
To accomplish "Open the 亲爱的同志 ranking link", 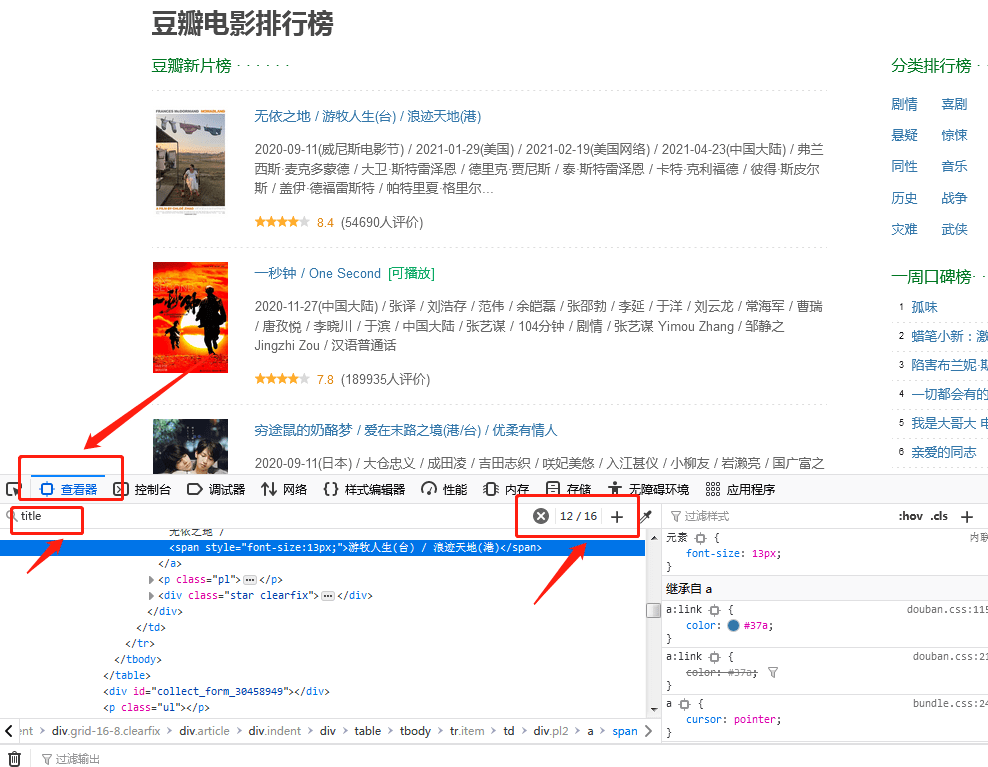I will click(x=943, y=452).
